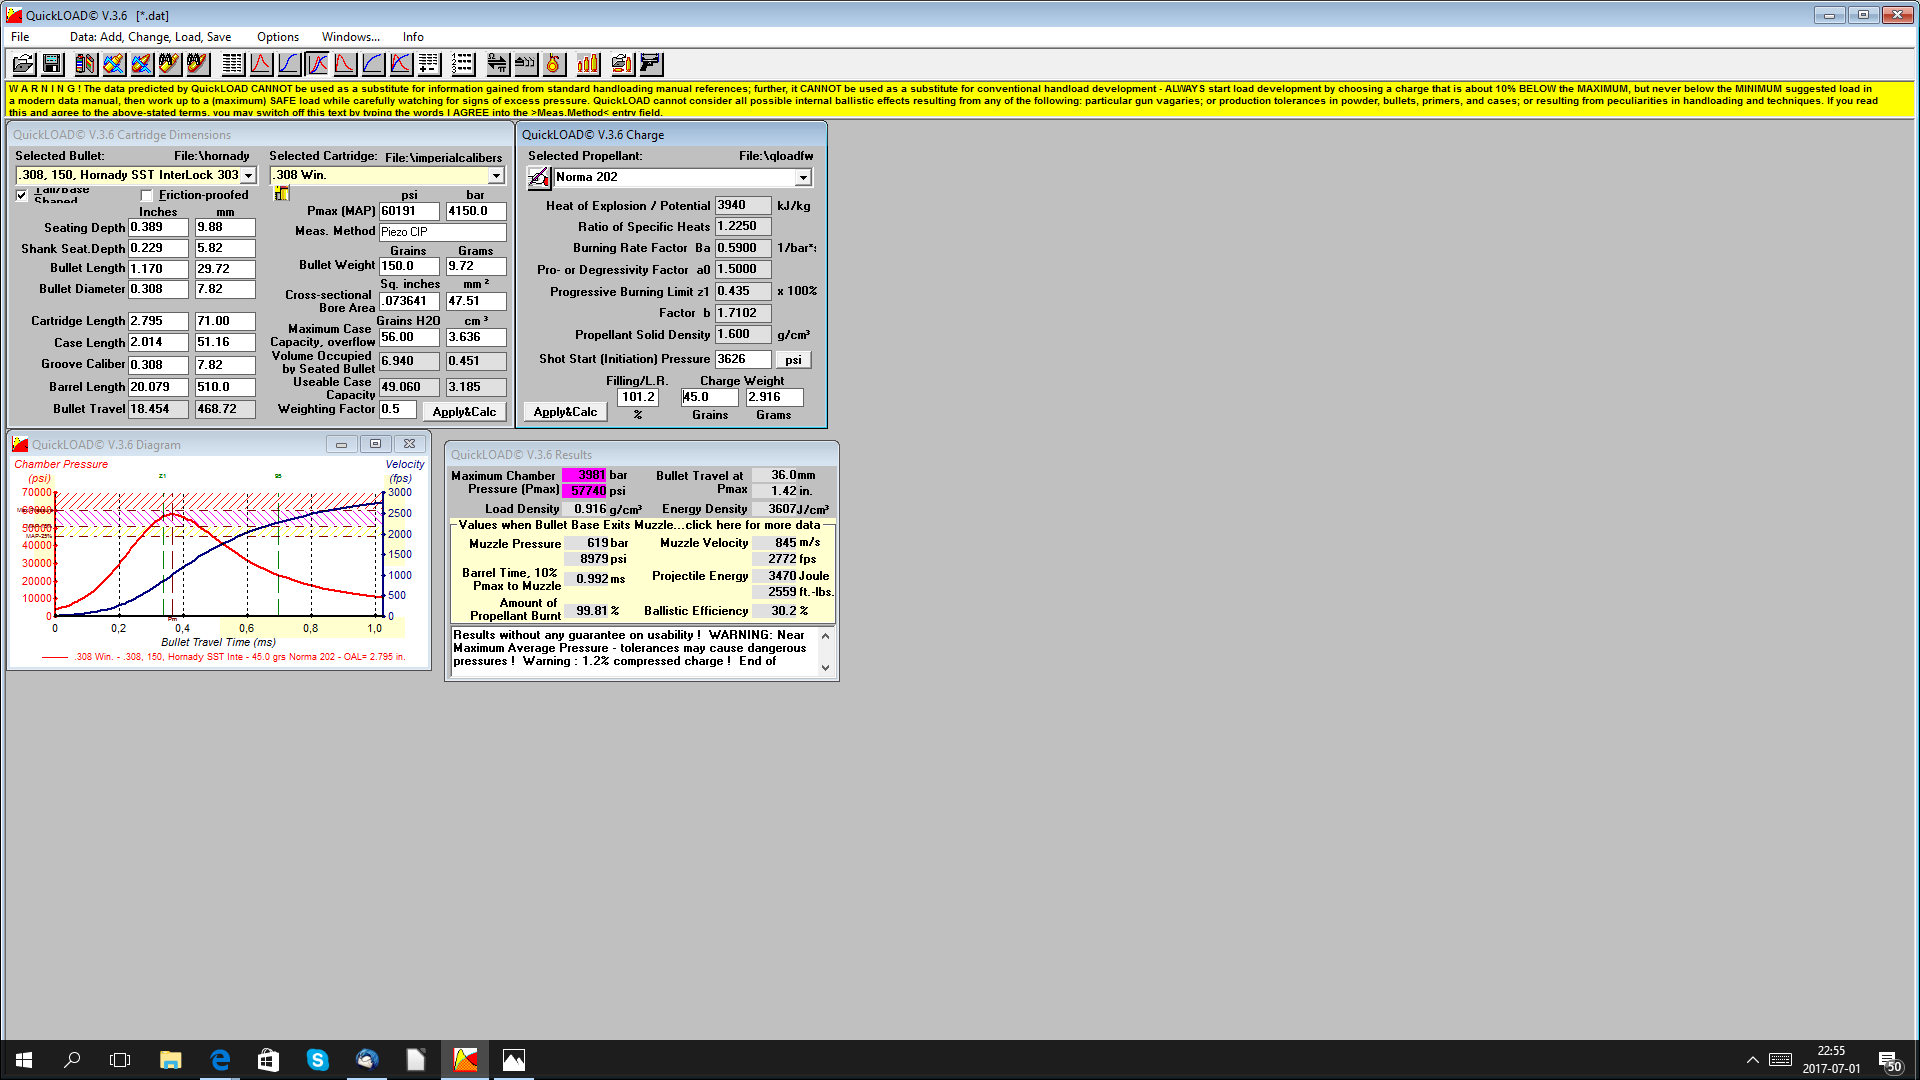This screenshot has width=1920, height=1080.
Task: Open the pressure-only curve diagram icon
Action: (x=261, y=64)
